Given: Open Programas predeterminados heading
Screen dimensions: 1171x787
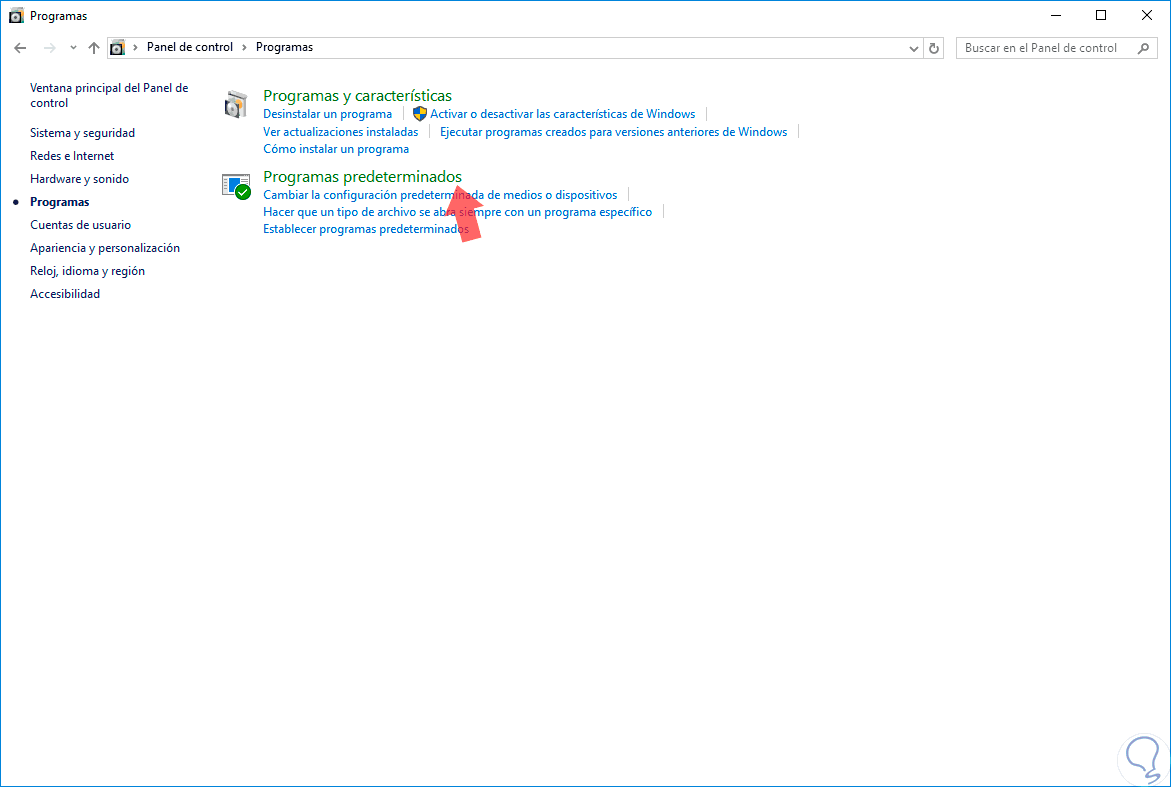Looking at the screenshot, I should coord(362,177).
